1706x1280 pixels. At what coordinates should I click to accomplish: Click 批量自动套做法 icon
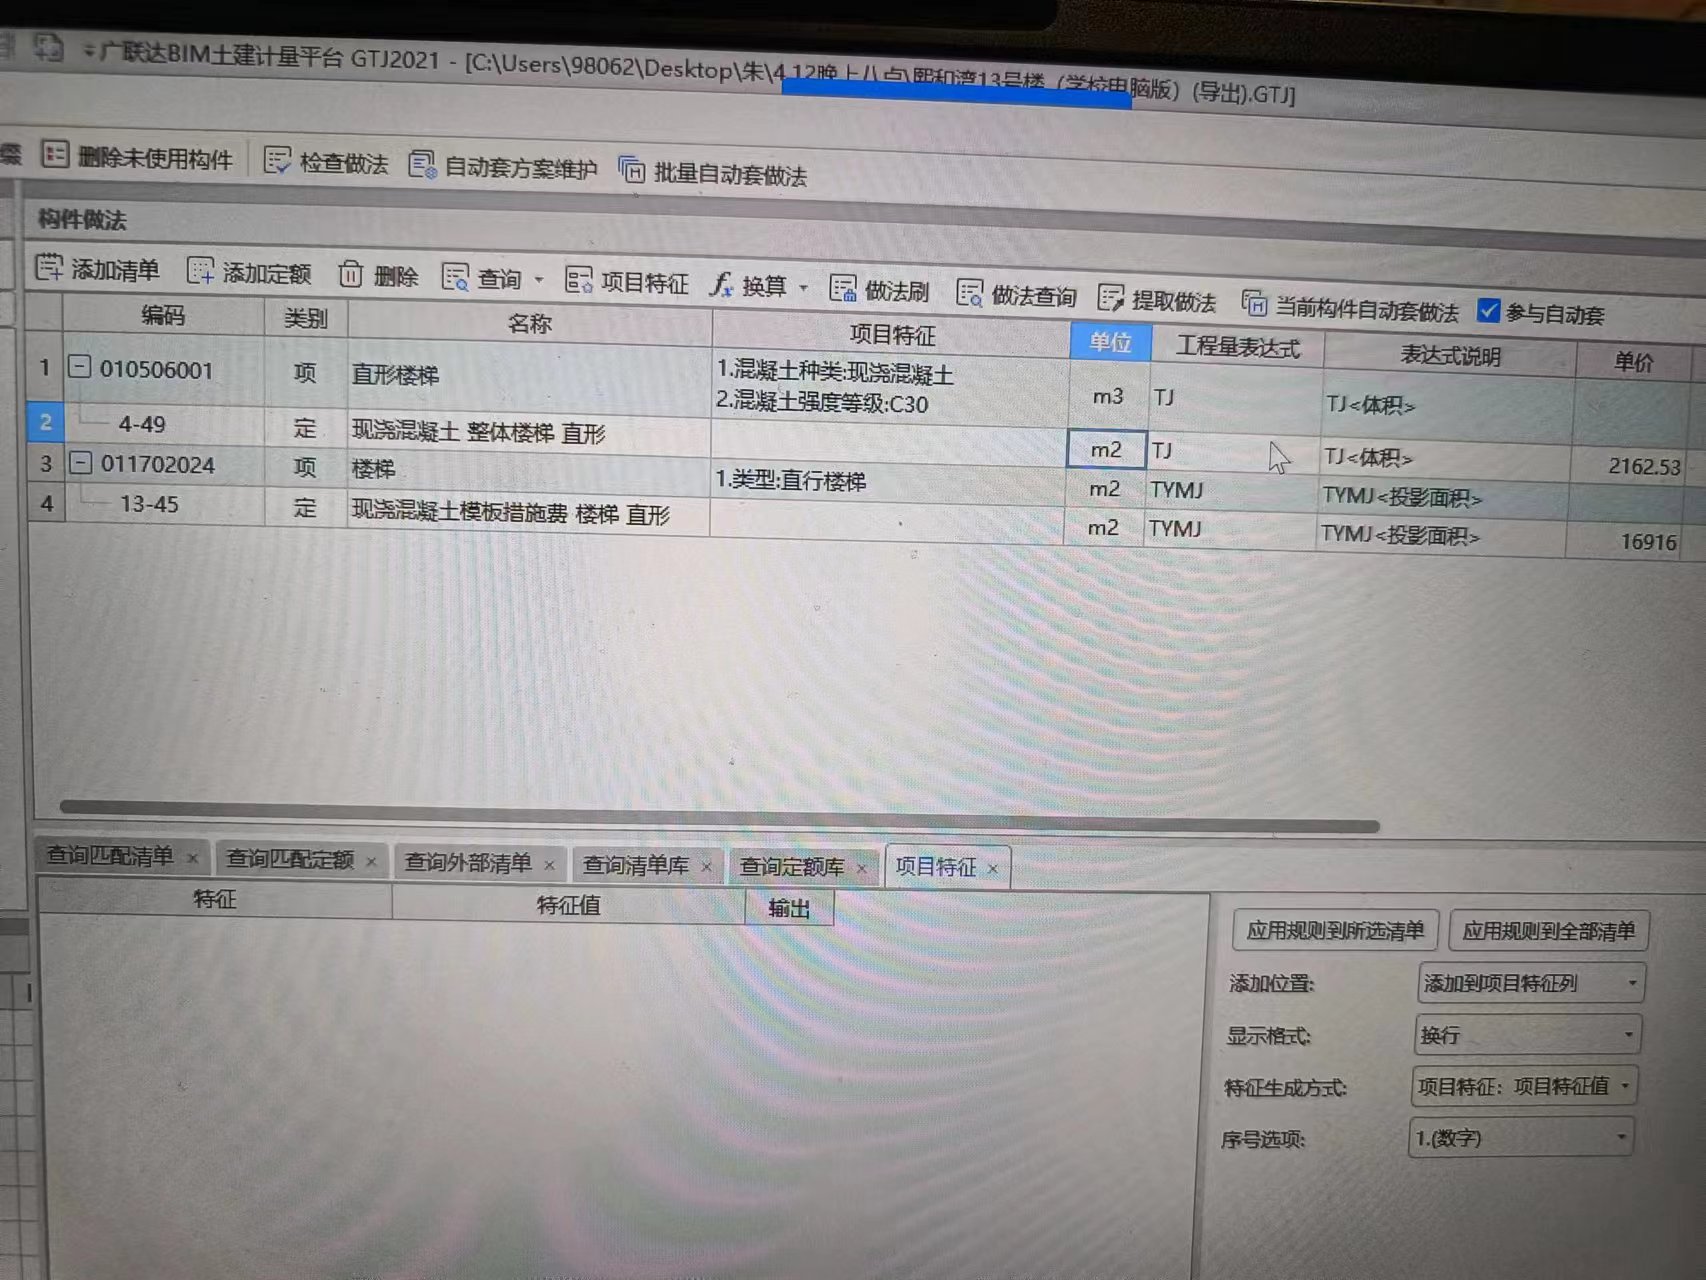[632, 170]
